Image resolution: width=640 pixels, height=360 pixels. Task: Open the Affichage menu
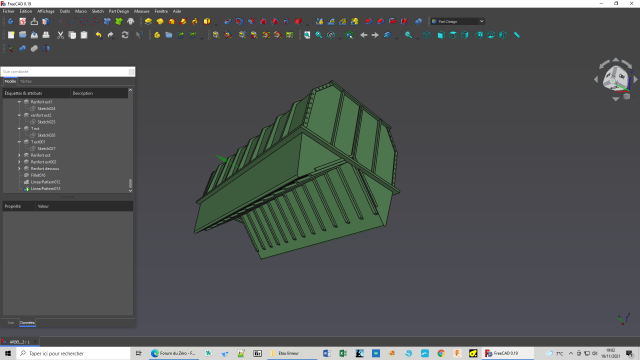tap(46, 11)
